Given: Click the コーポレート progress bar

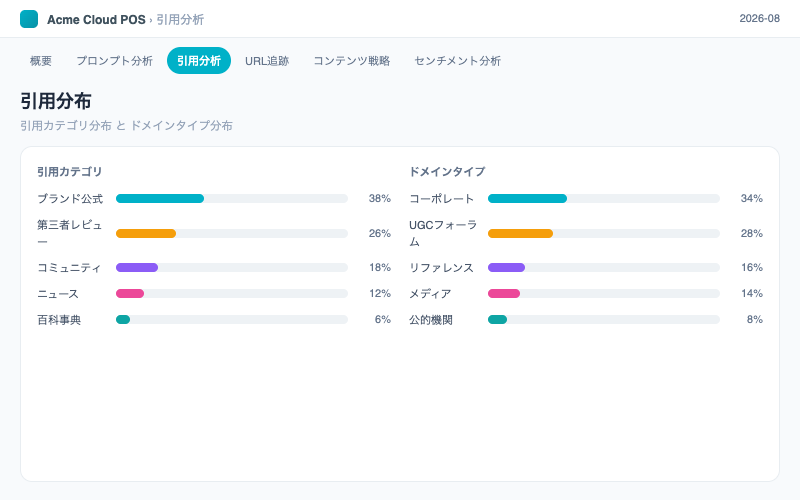Looking at the screenshot, I should tap(604, 198).
